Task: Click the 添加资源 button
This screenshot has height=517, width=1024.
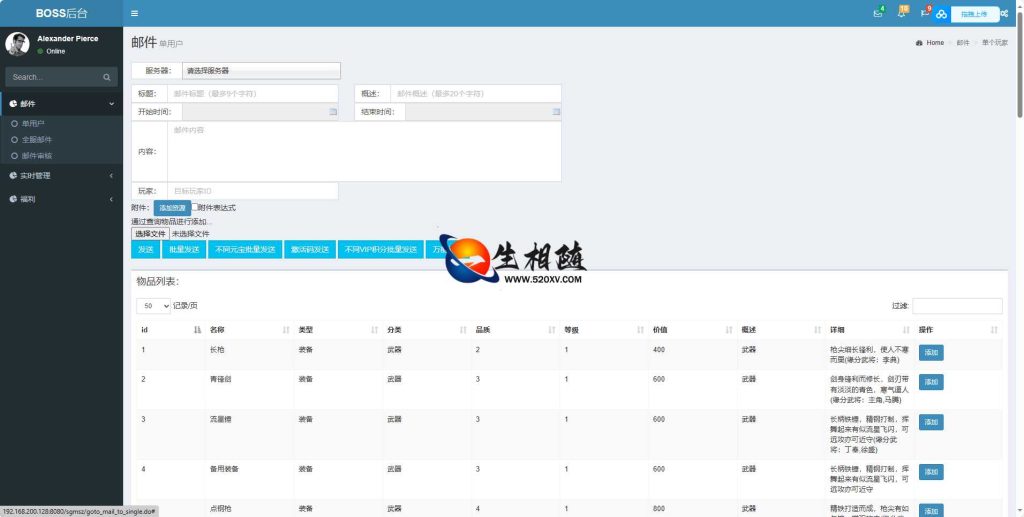Action: pyautogui.click(x=172, y=208)
